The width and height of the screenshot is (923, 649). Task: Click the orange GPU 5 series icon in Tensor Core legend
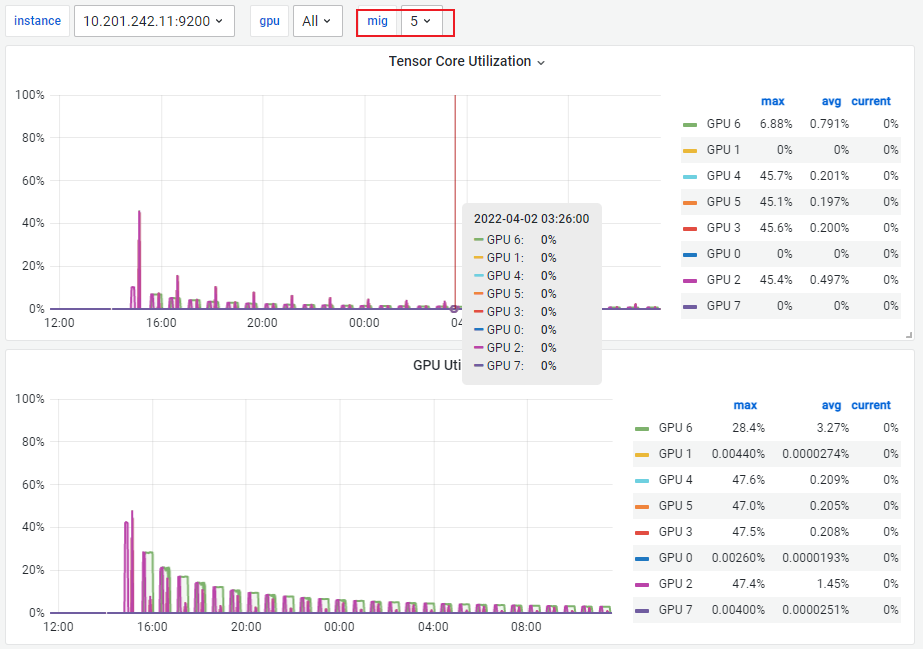(691, 202)
